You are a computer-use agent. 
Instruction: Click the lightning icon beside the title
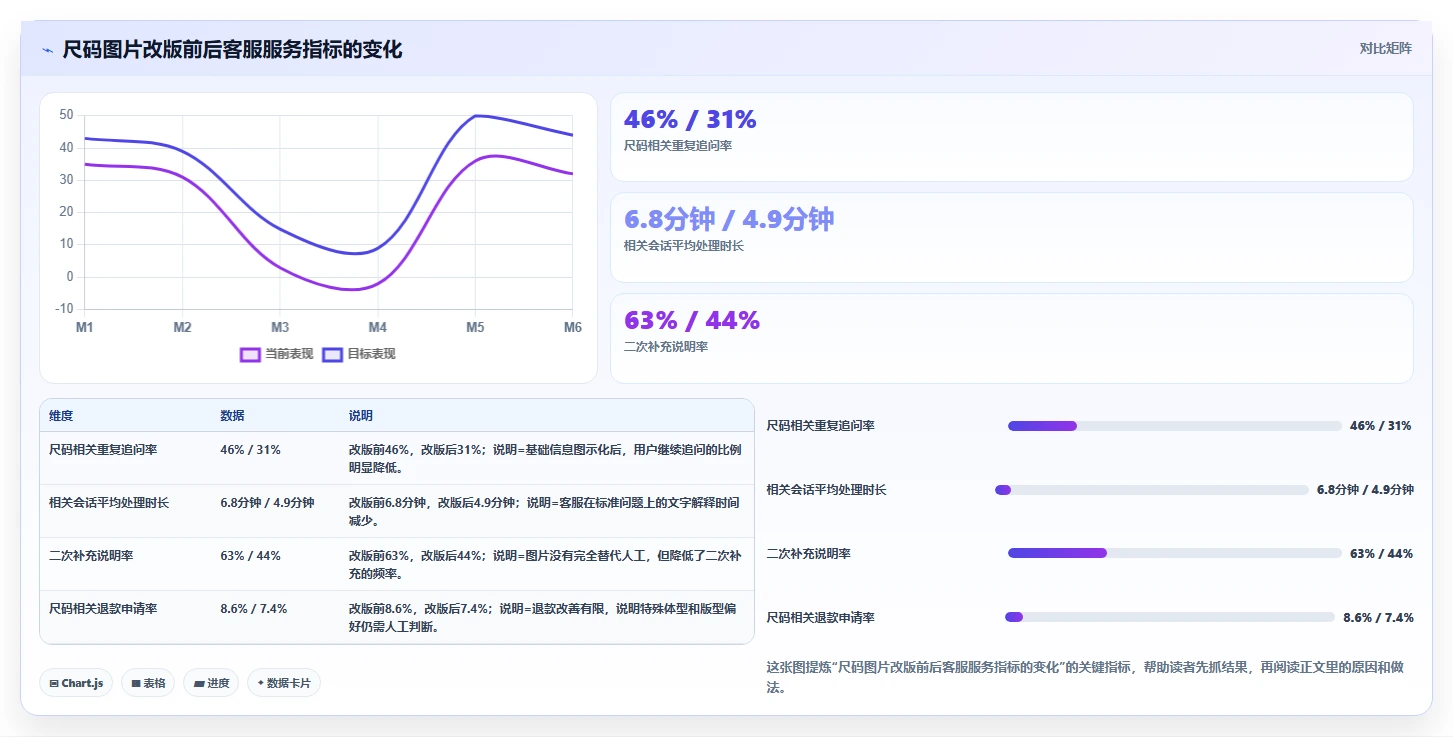pos(47,50)
